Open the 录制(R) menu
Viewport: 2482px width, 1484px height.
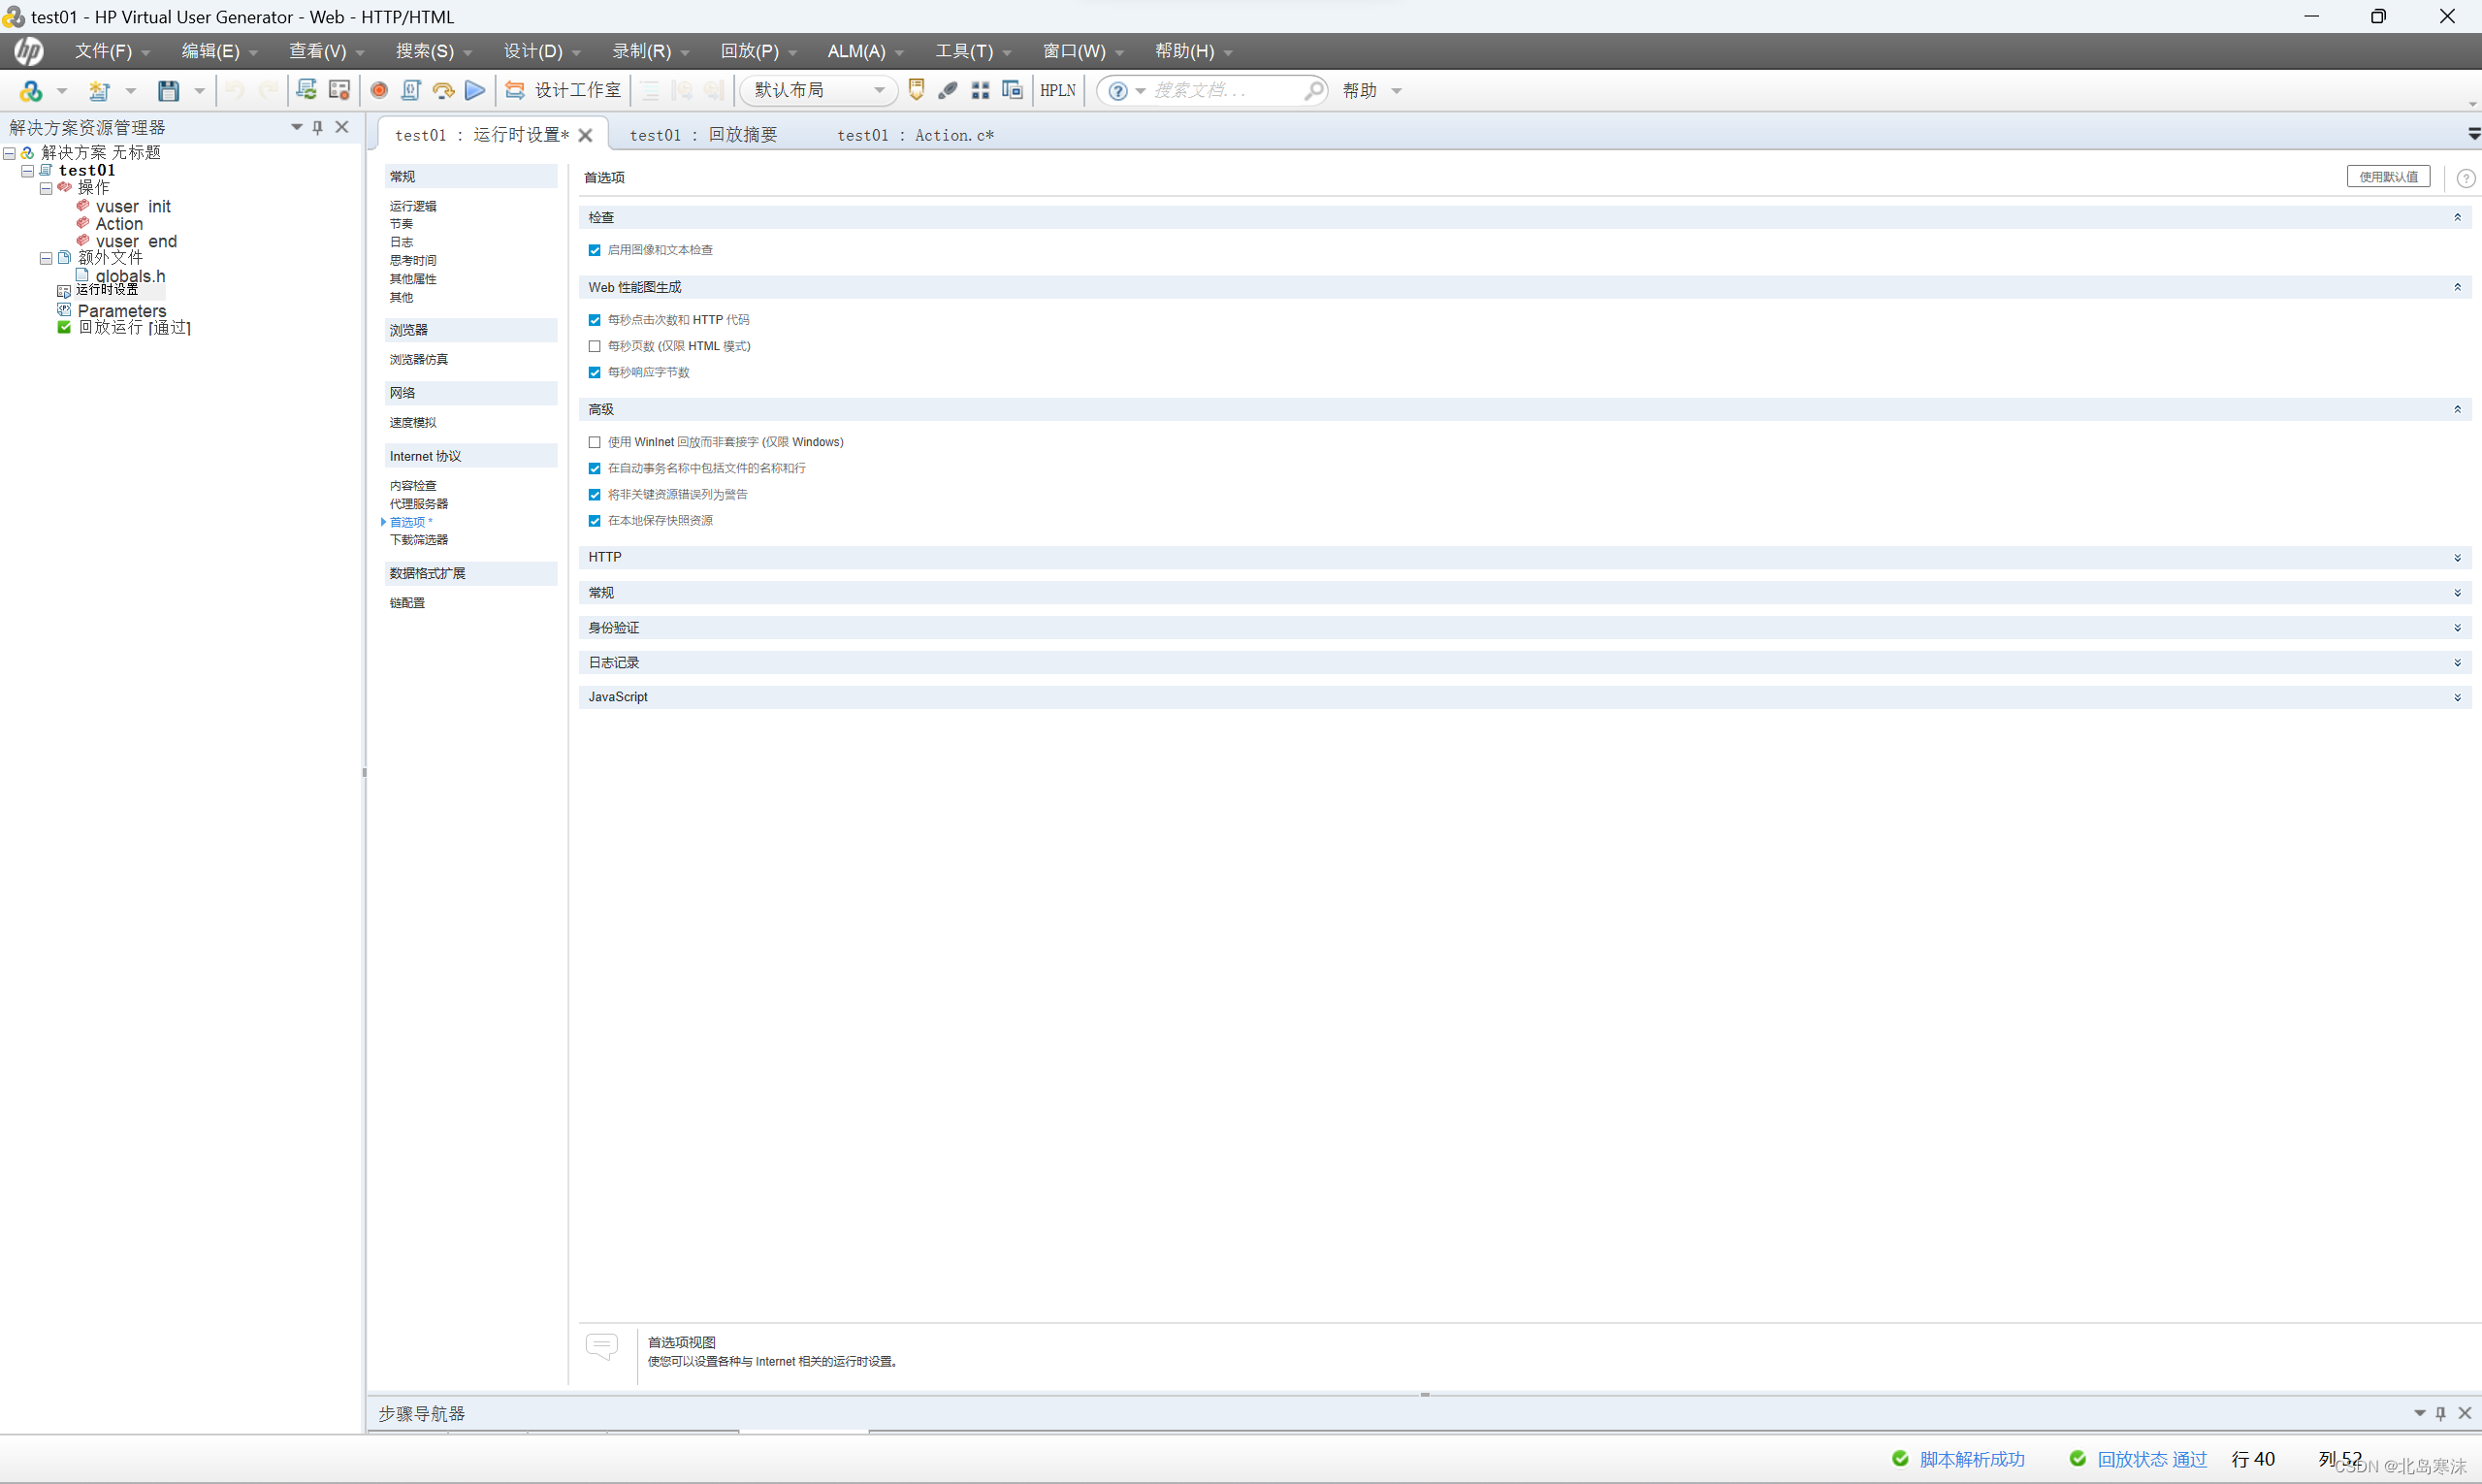pos(642,51)
